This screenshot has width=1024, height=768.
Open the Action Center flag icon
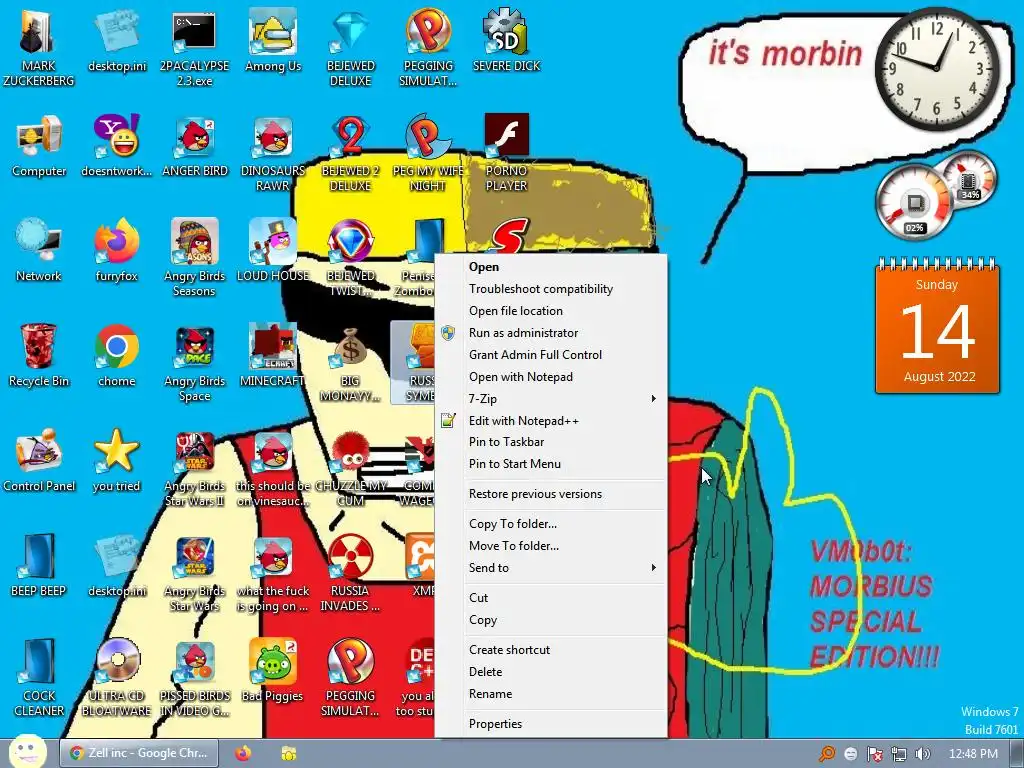(x=874, y=754)
